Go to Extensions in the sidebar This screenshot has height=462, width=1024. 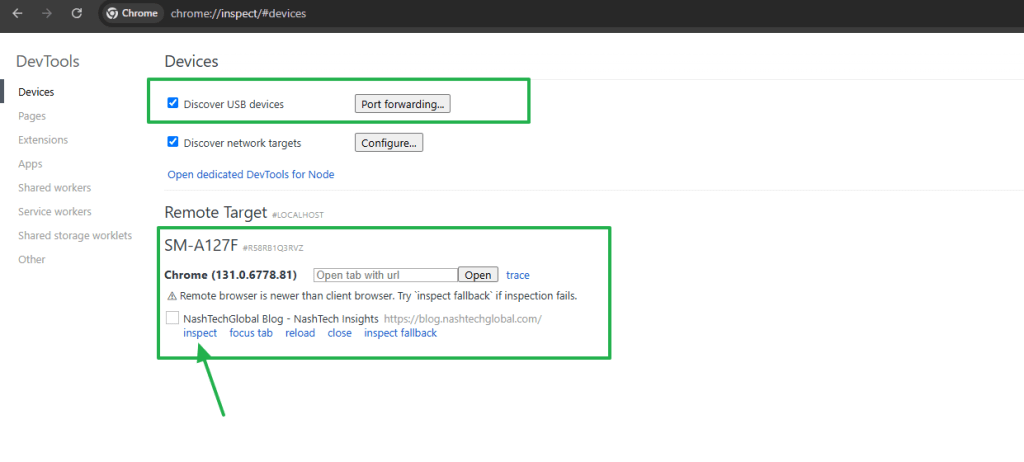43,140
